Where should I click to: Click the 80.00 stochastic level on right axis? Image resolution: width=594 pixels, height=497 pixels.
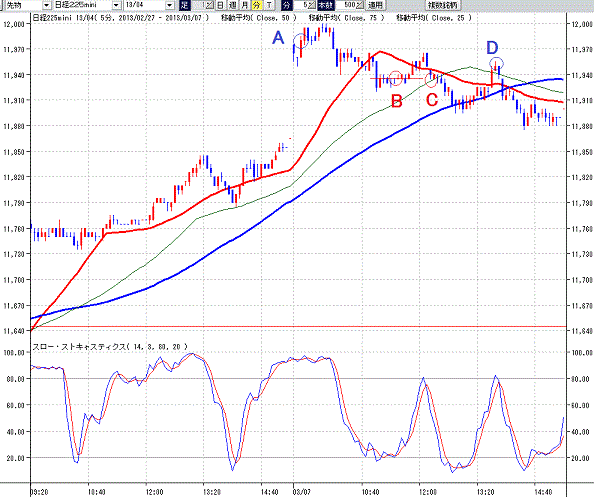581,379
